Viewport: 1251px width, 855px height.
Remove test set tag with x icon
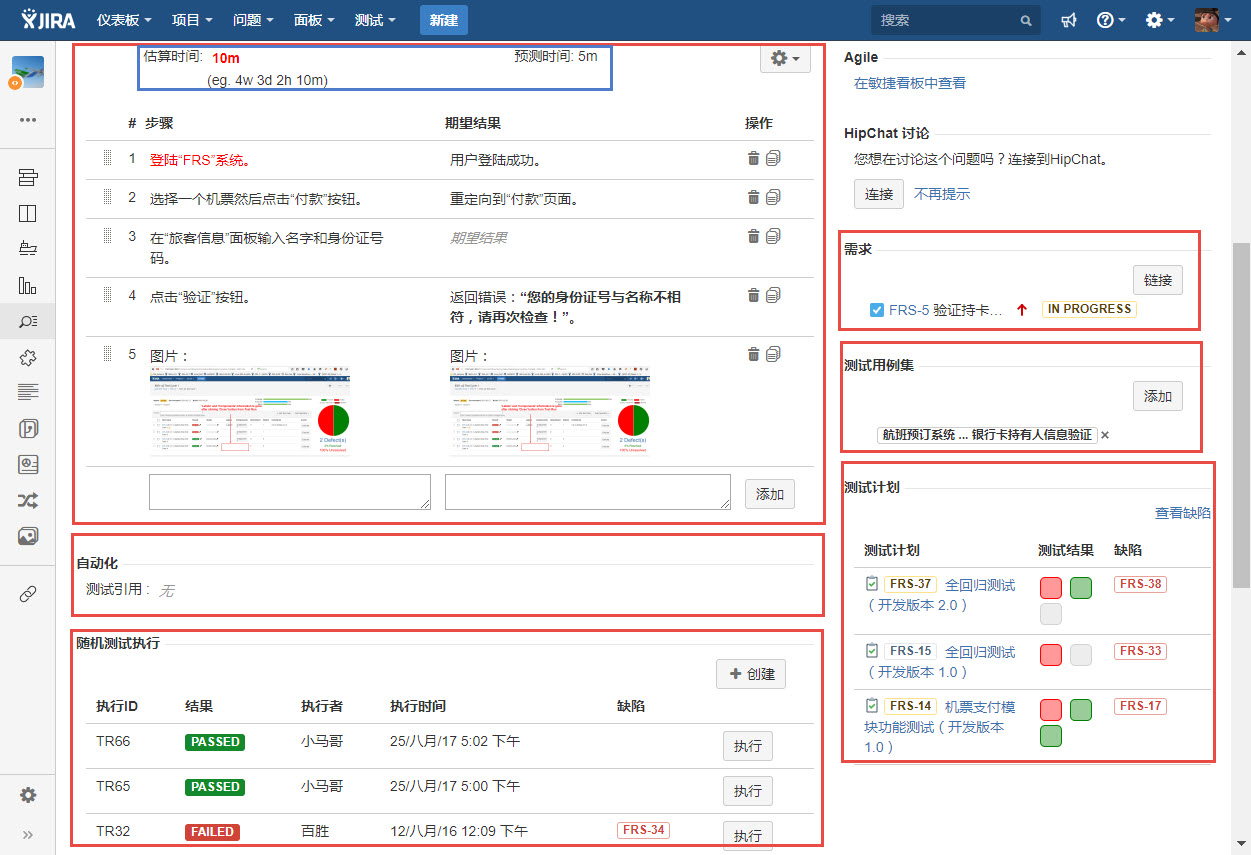pyautogui.click(x=1105, y=435)
